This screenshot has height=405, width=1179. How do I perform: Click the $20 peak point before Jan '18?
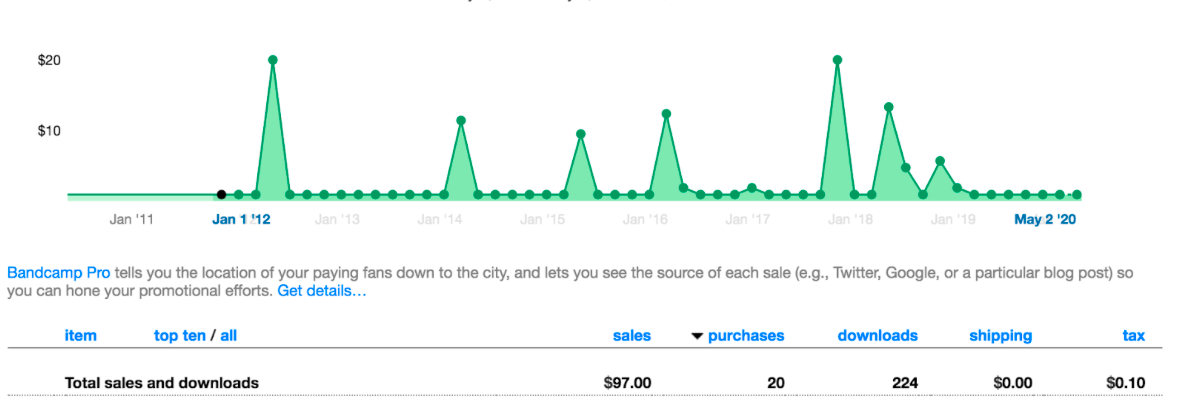pyautogui.click(x=837, y=60)
